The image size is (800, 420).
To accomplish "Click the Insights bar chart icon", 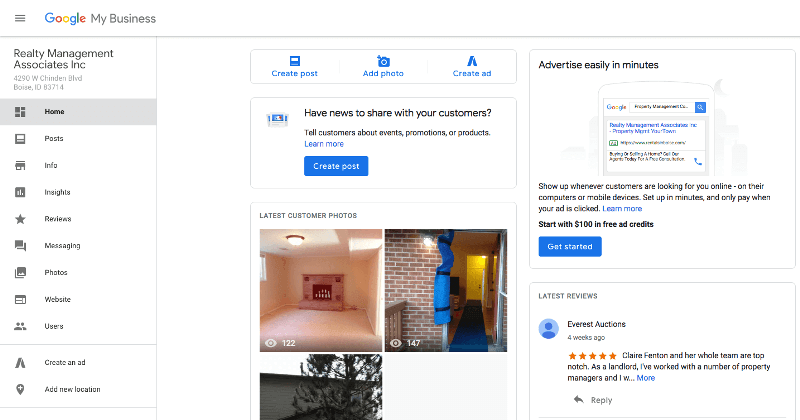I will tap(20, 192).
